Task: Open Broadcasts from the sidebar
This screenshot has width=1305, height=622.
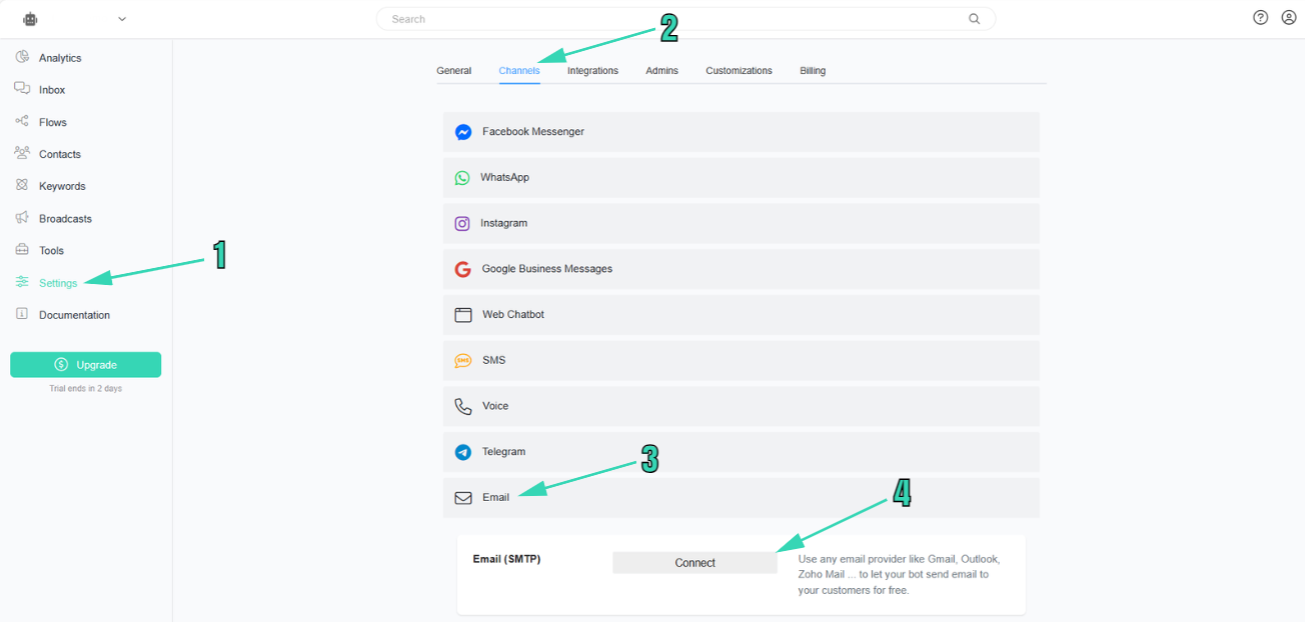Action: click(x=65, y=218)
